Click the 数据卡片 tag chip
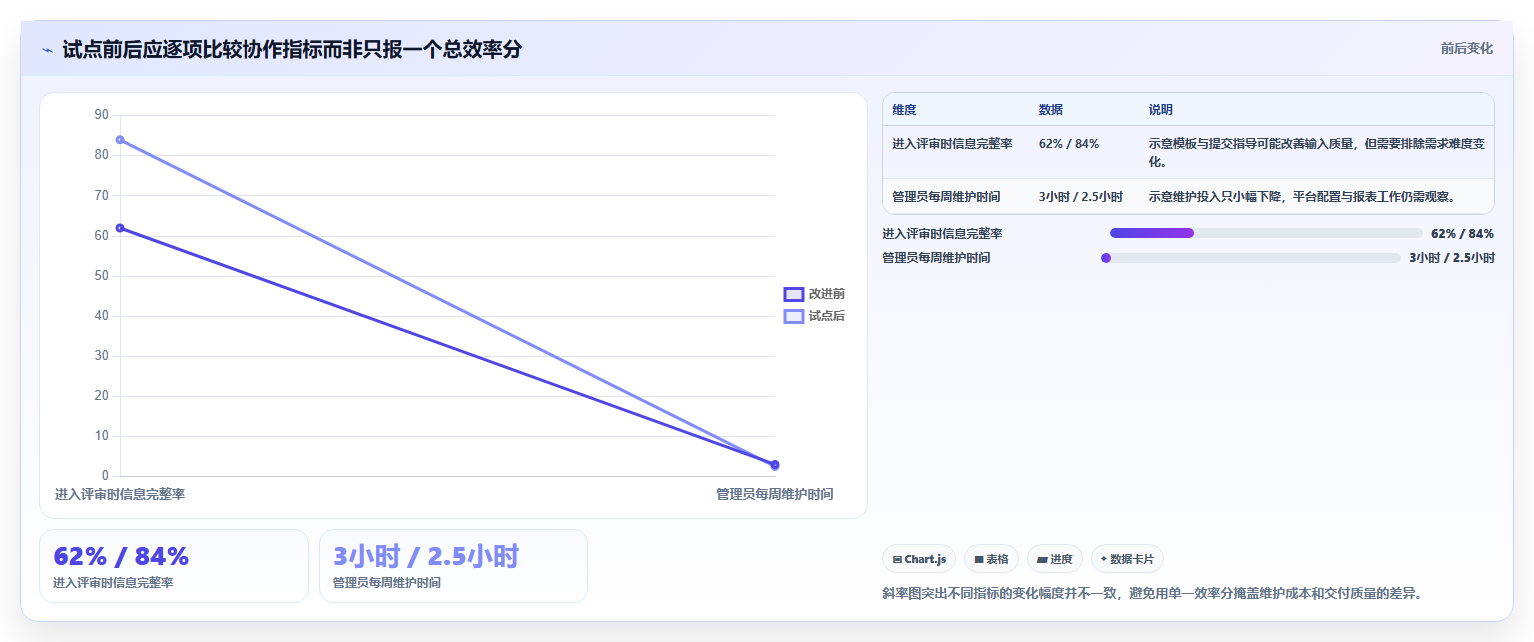 (x=1127, y=559)
